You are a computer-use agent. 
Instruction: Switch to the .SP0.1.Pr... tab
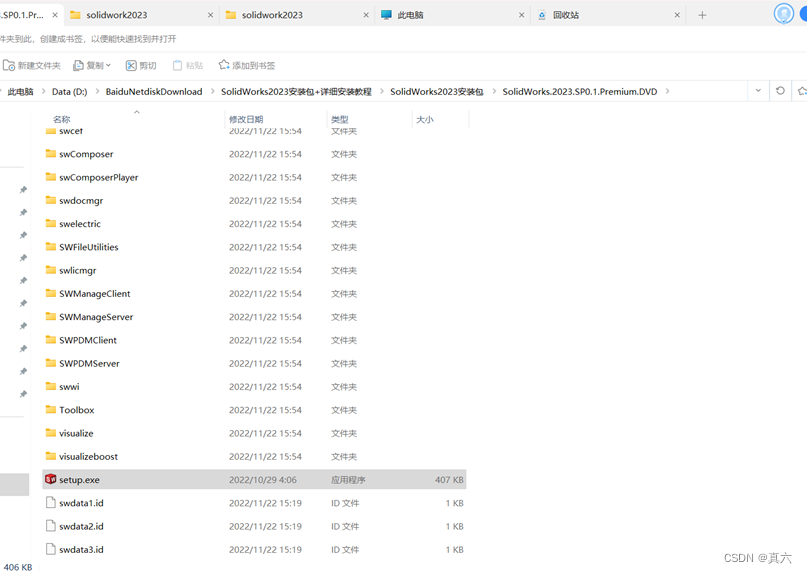tap(30, 15)
